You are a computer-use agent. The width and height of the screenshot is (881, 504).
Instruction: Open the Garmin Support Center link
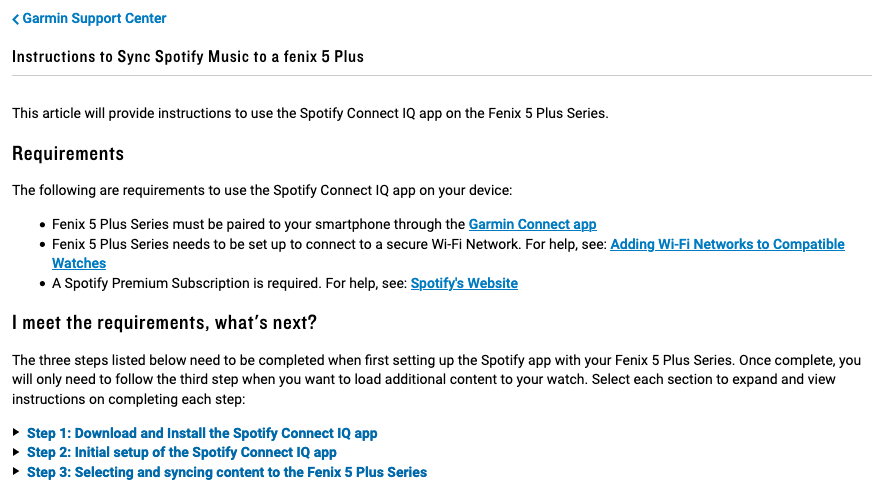[94, 18]
